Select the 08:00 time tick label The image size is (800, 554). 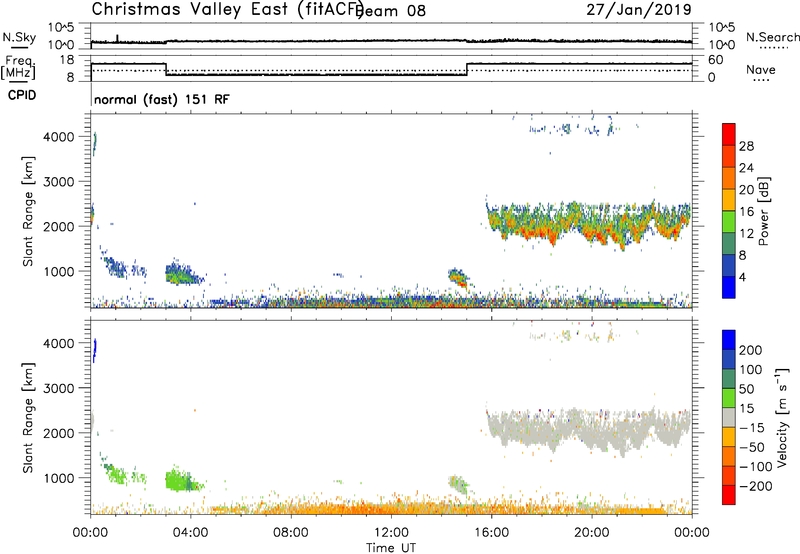point(291,533)
